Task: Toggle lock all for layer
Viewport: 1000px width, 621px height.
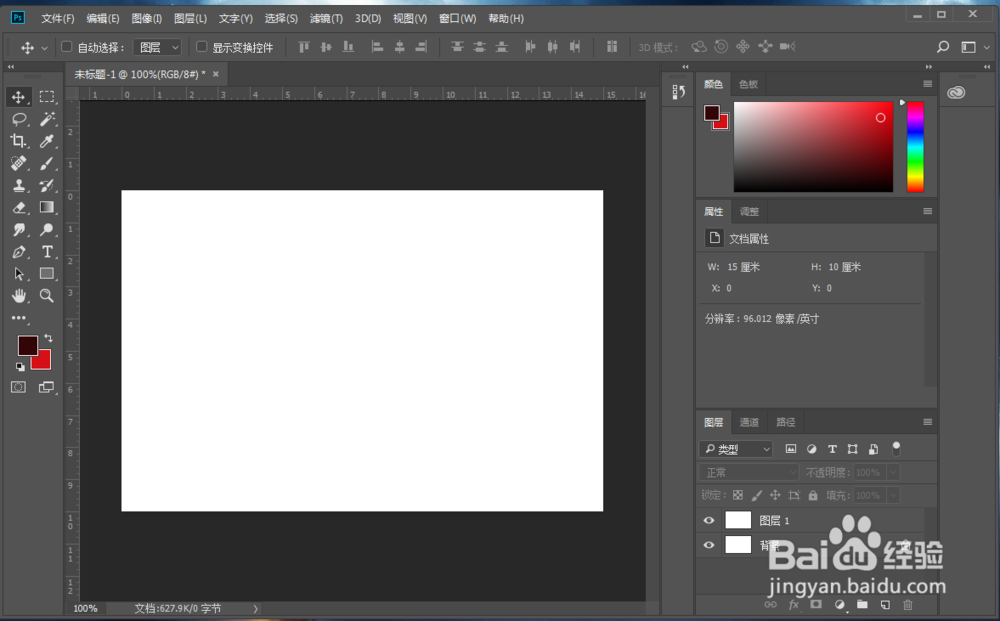Action: pos(812,495)
